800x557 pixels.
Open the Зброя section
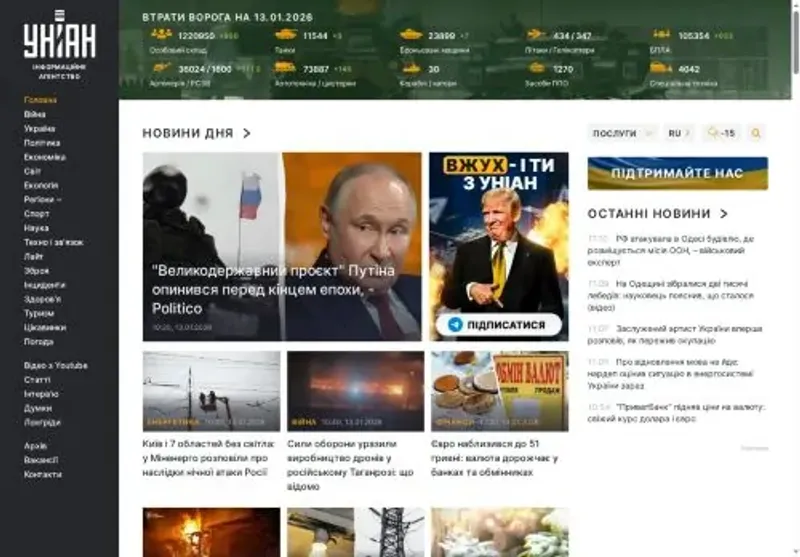click(36, 271)
